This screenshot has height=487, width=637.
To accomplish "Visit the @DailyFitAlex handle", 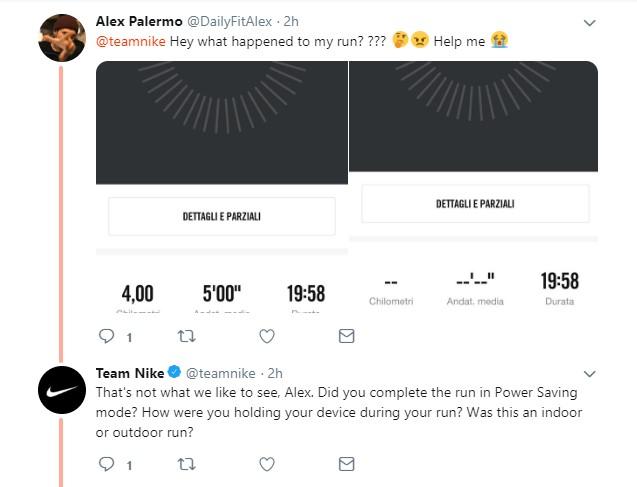I will [229, 21].
